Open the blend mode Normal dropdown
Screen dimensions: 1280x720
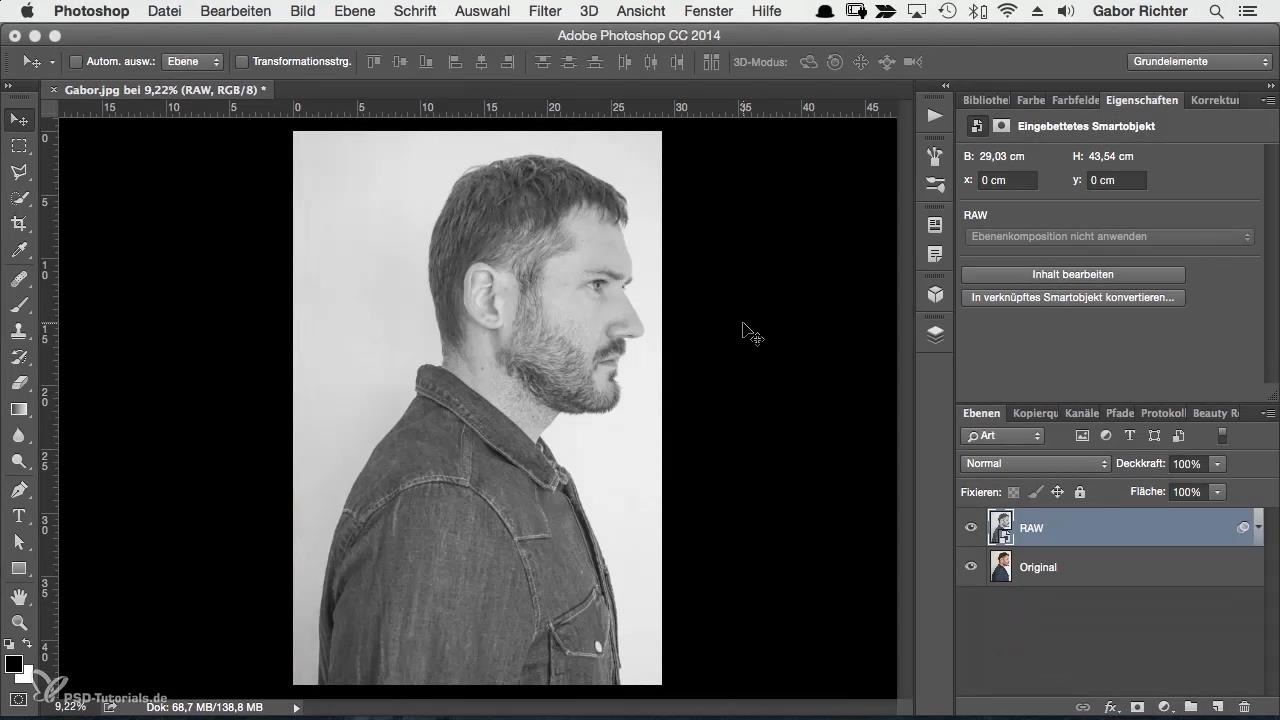[1035, 464]
